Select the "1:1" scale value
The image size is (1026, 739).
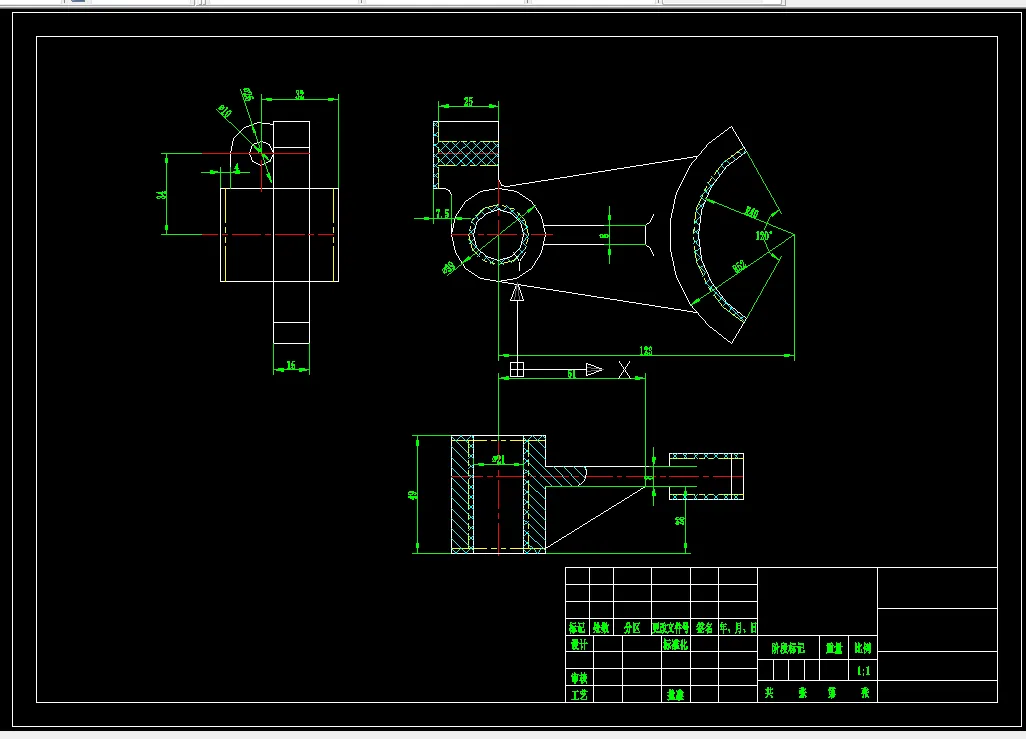pos(864,671)
